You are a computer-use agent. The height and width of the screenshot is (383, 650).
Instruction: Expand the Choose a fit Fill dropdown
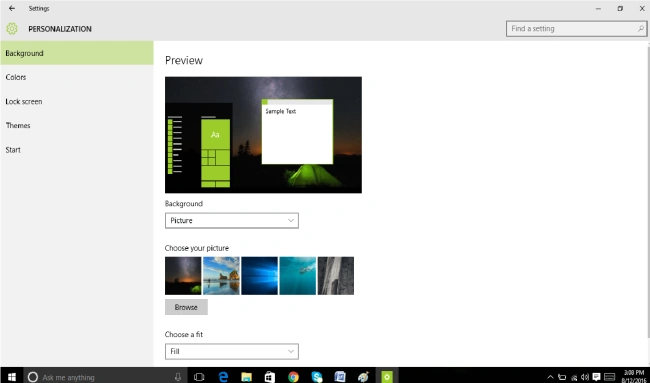[232, 351]
